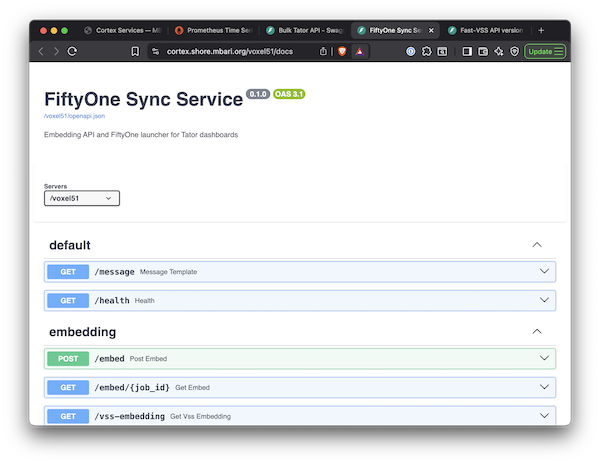Go back with the browser back arrow
The image size is (600, 464).
[41, 51]
